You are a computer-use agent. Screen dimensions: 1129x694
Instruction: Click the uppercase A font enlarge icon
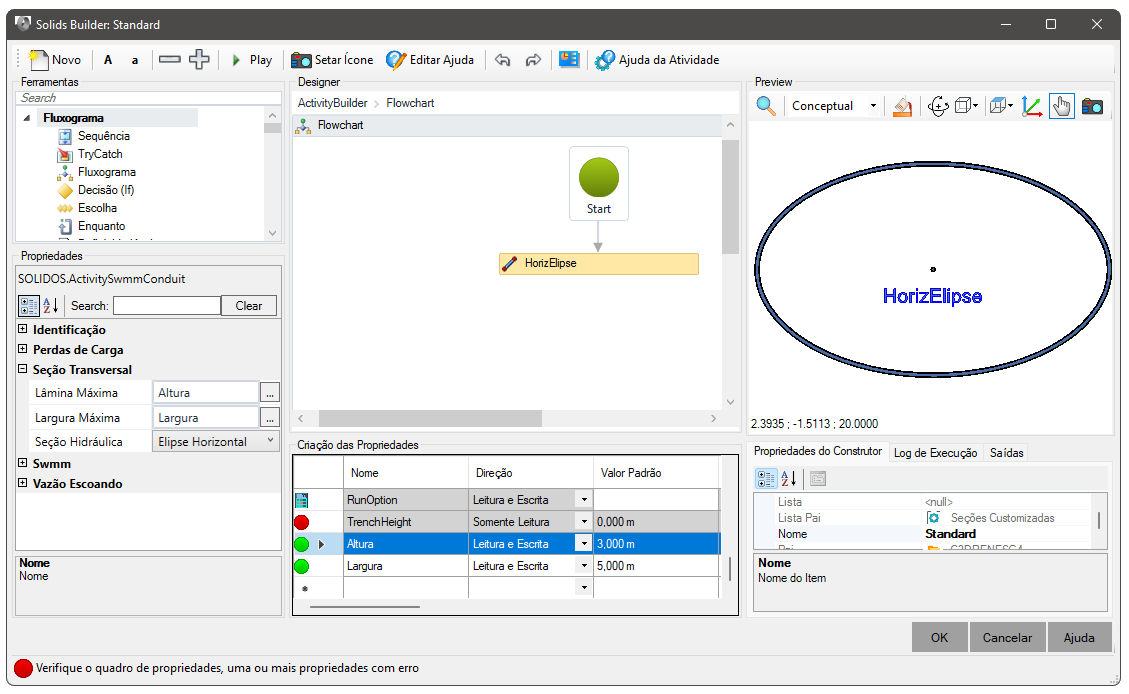coord(108,60)
